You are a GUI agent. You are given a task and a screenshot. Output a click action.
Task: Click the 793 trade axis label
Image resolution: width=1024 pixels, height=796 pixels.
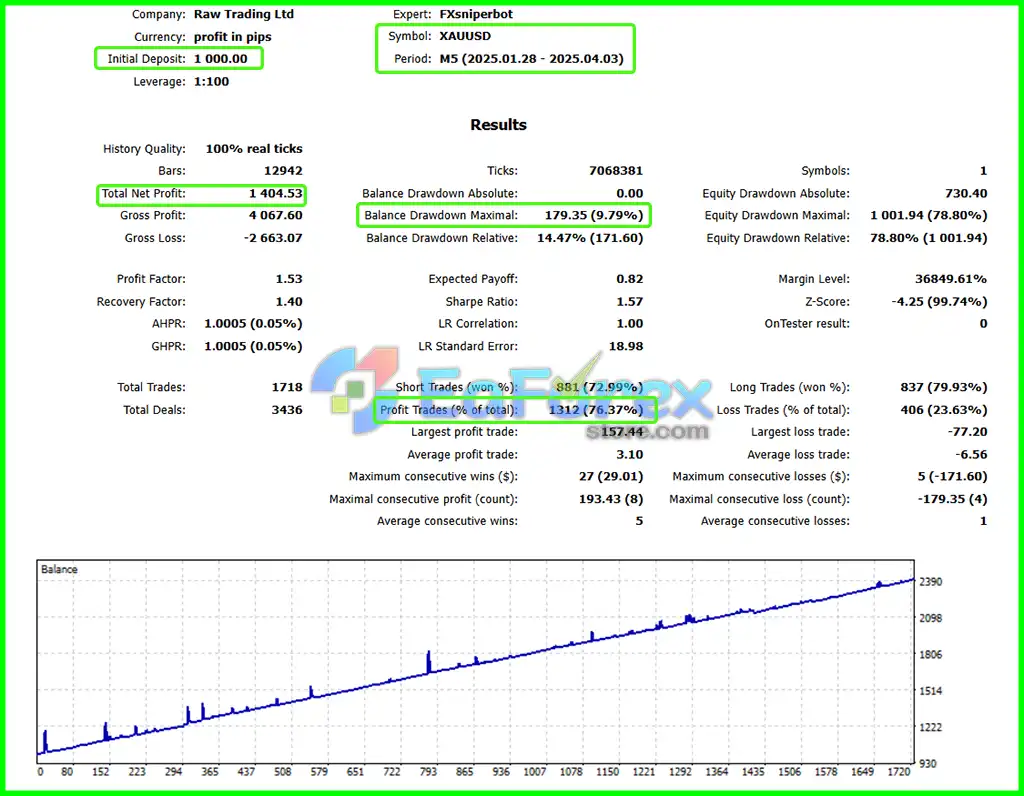tap(428, 772)
